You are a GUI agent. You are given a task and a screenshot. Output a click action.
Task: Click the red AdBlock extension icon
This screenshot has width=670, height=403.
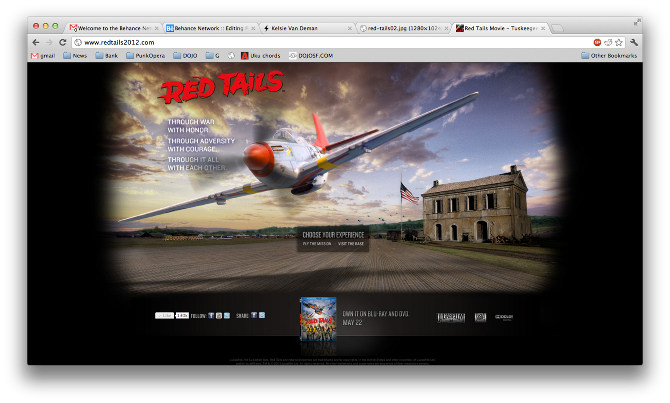pyautogui.click(x=597, y=42)
